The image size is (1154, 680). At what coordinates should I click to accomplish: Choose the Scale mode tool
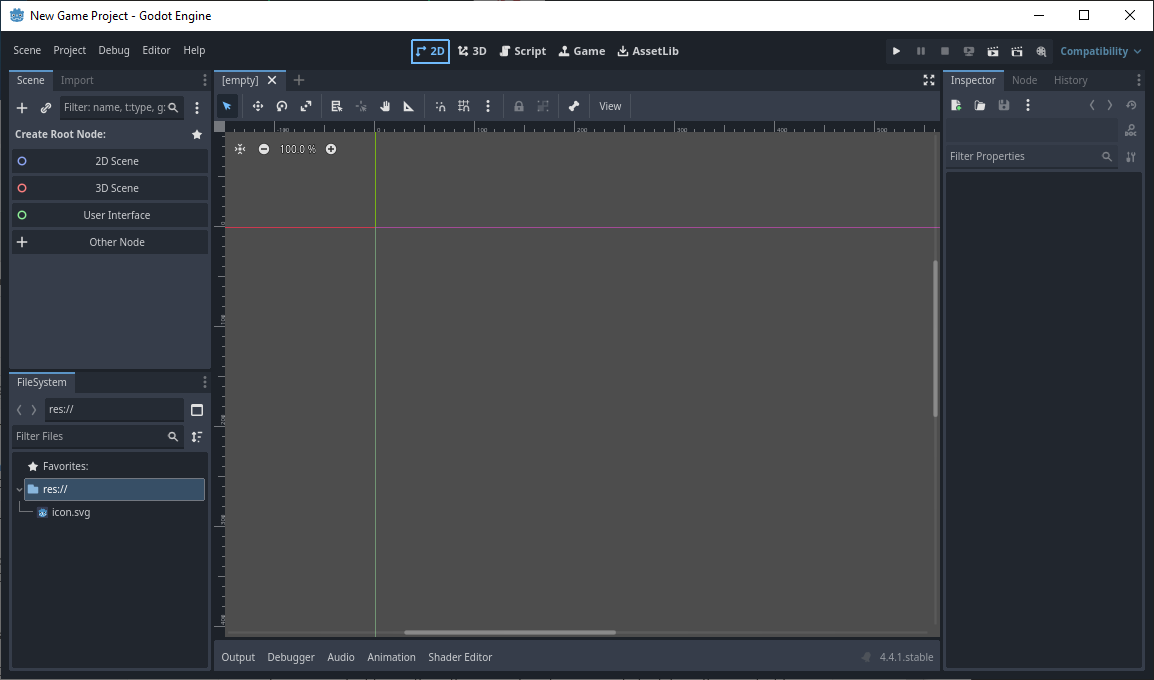(306, 106)
